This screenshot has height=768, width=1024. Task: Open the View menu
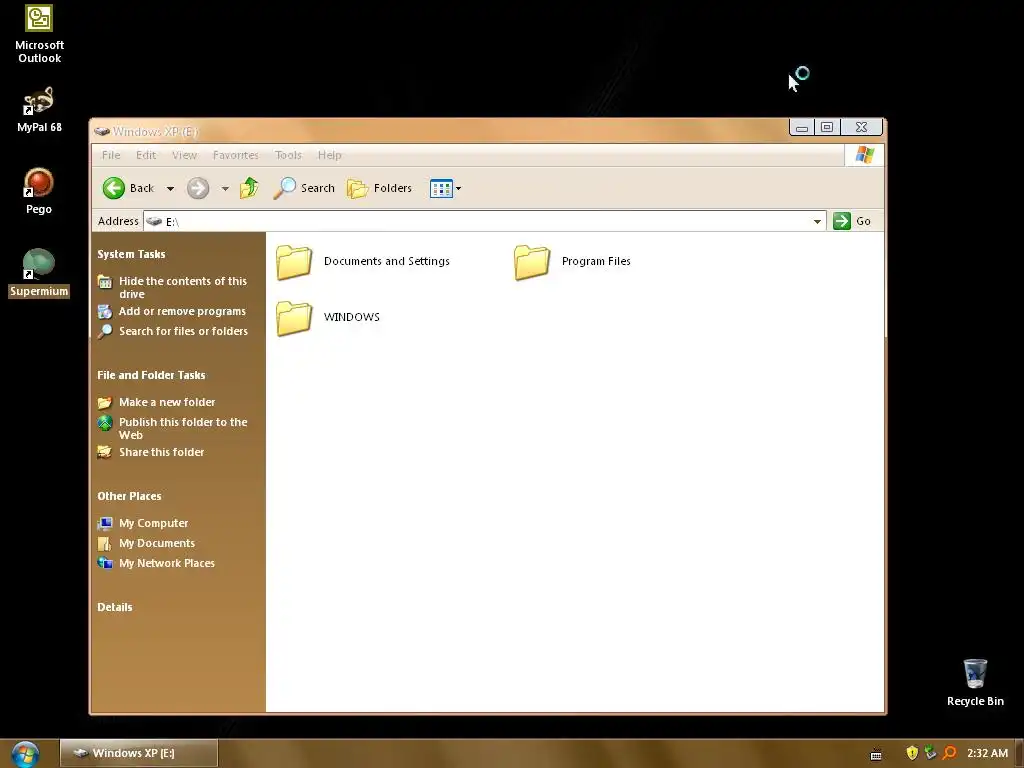[x=184, y=155]
